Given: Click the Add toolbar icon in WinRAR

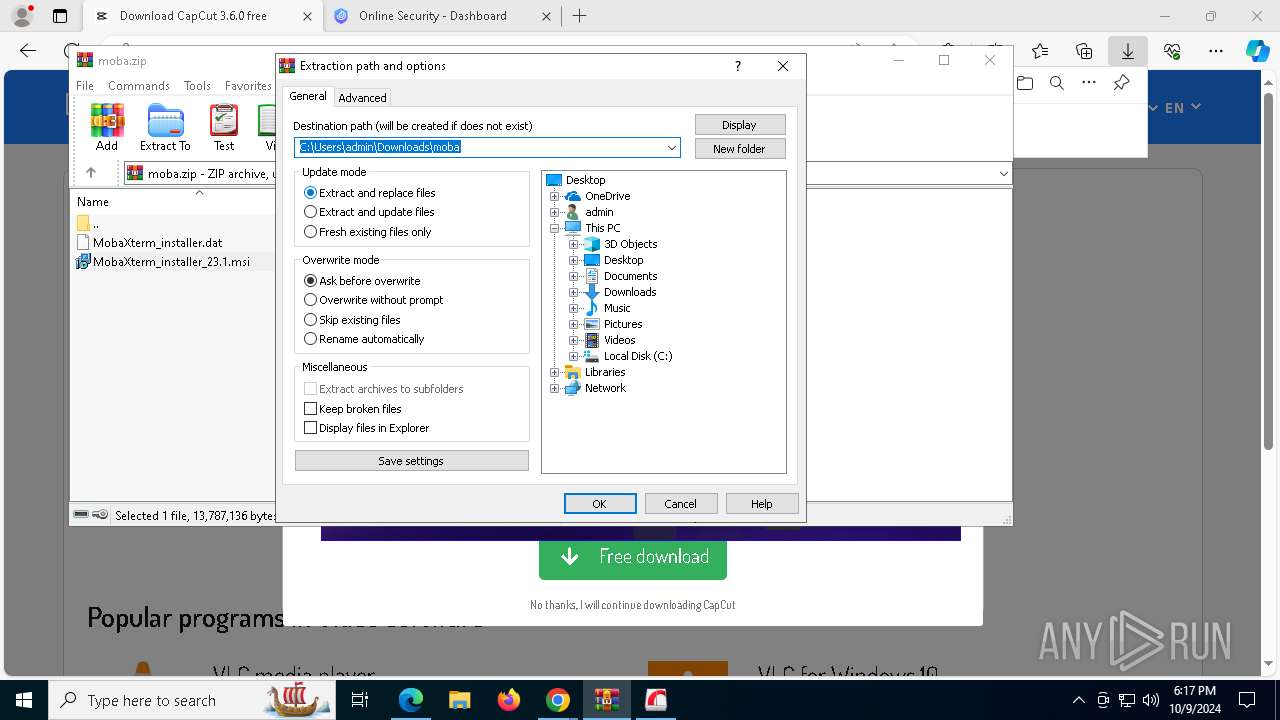Looking at the screenshot, I should point(107,127).
